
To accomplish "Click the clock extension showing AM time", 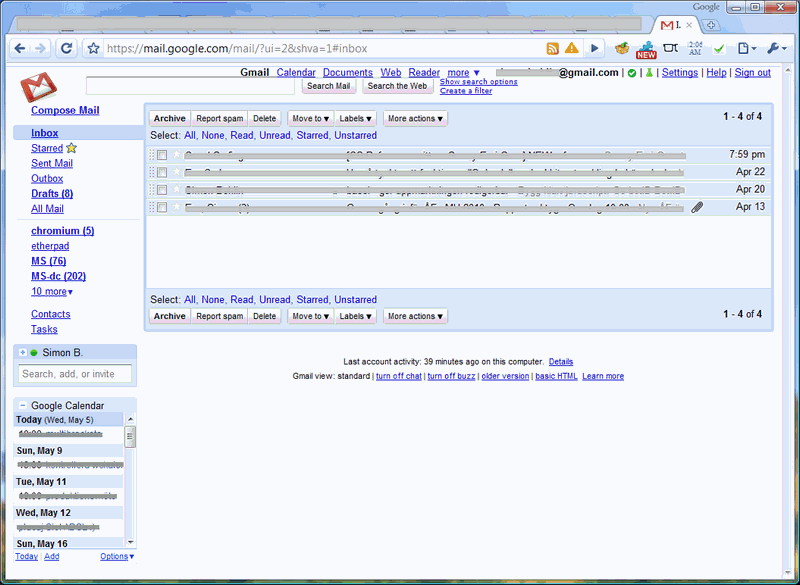I will (695, 48).
